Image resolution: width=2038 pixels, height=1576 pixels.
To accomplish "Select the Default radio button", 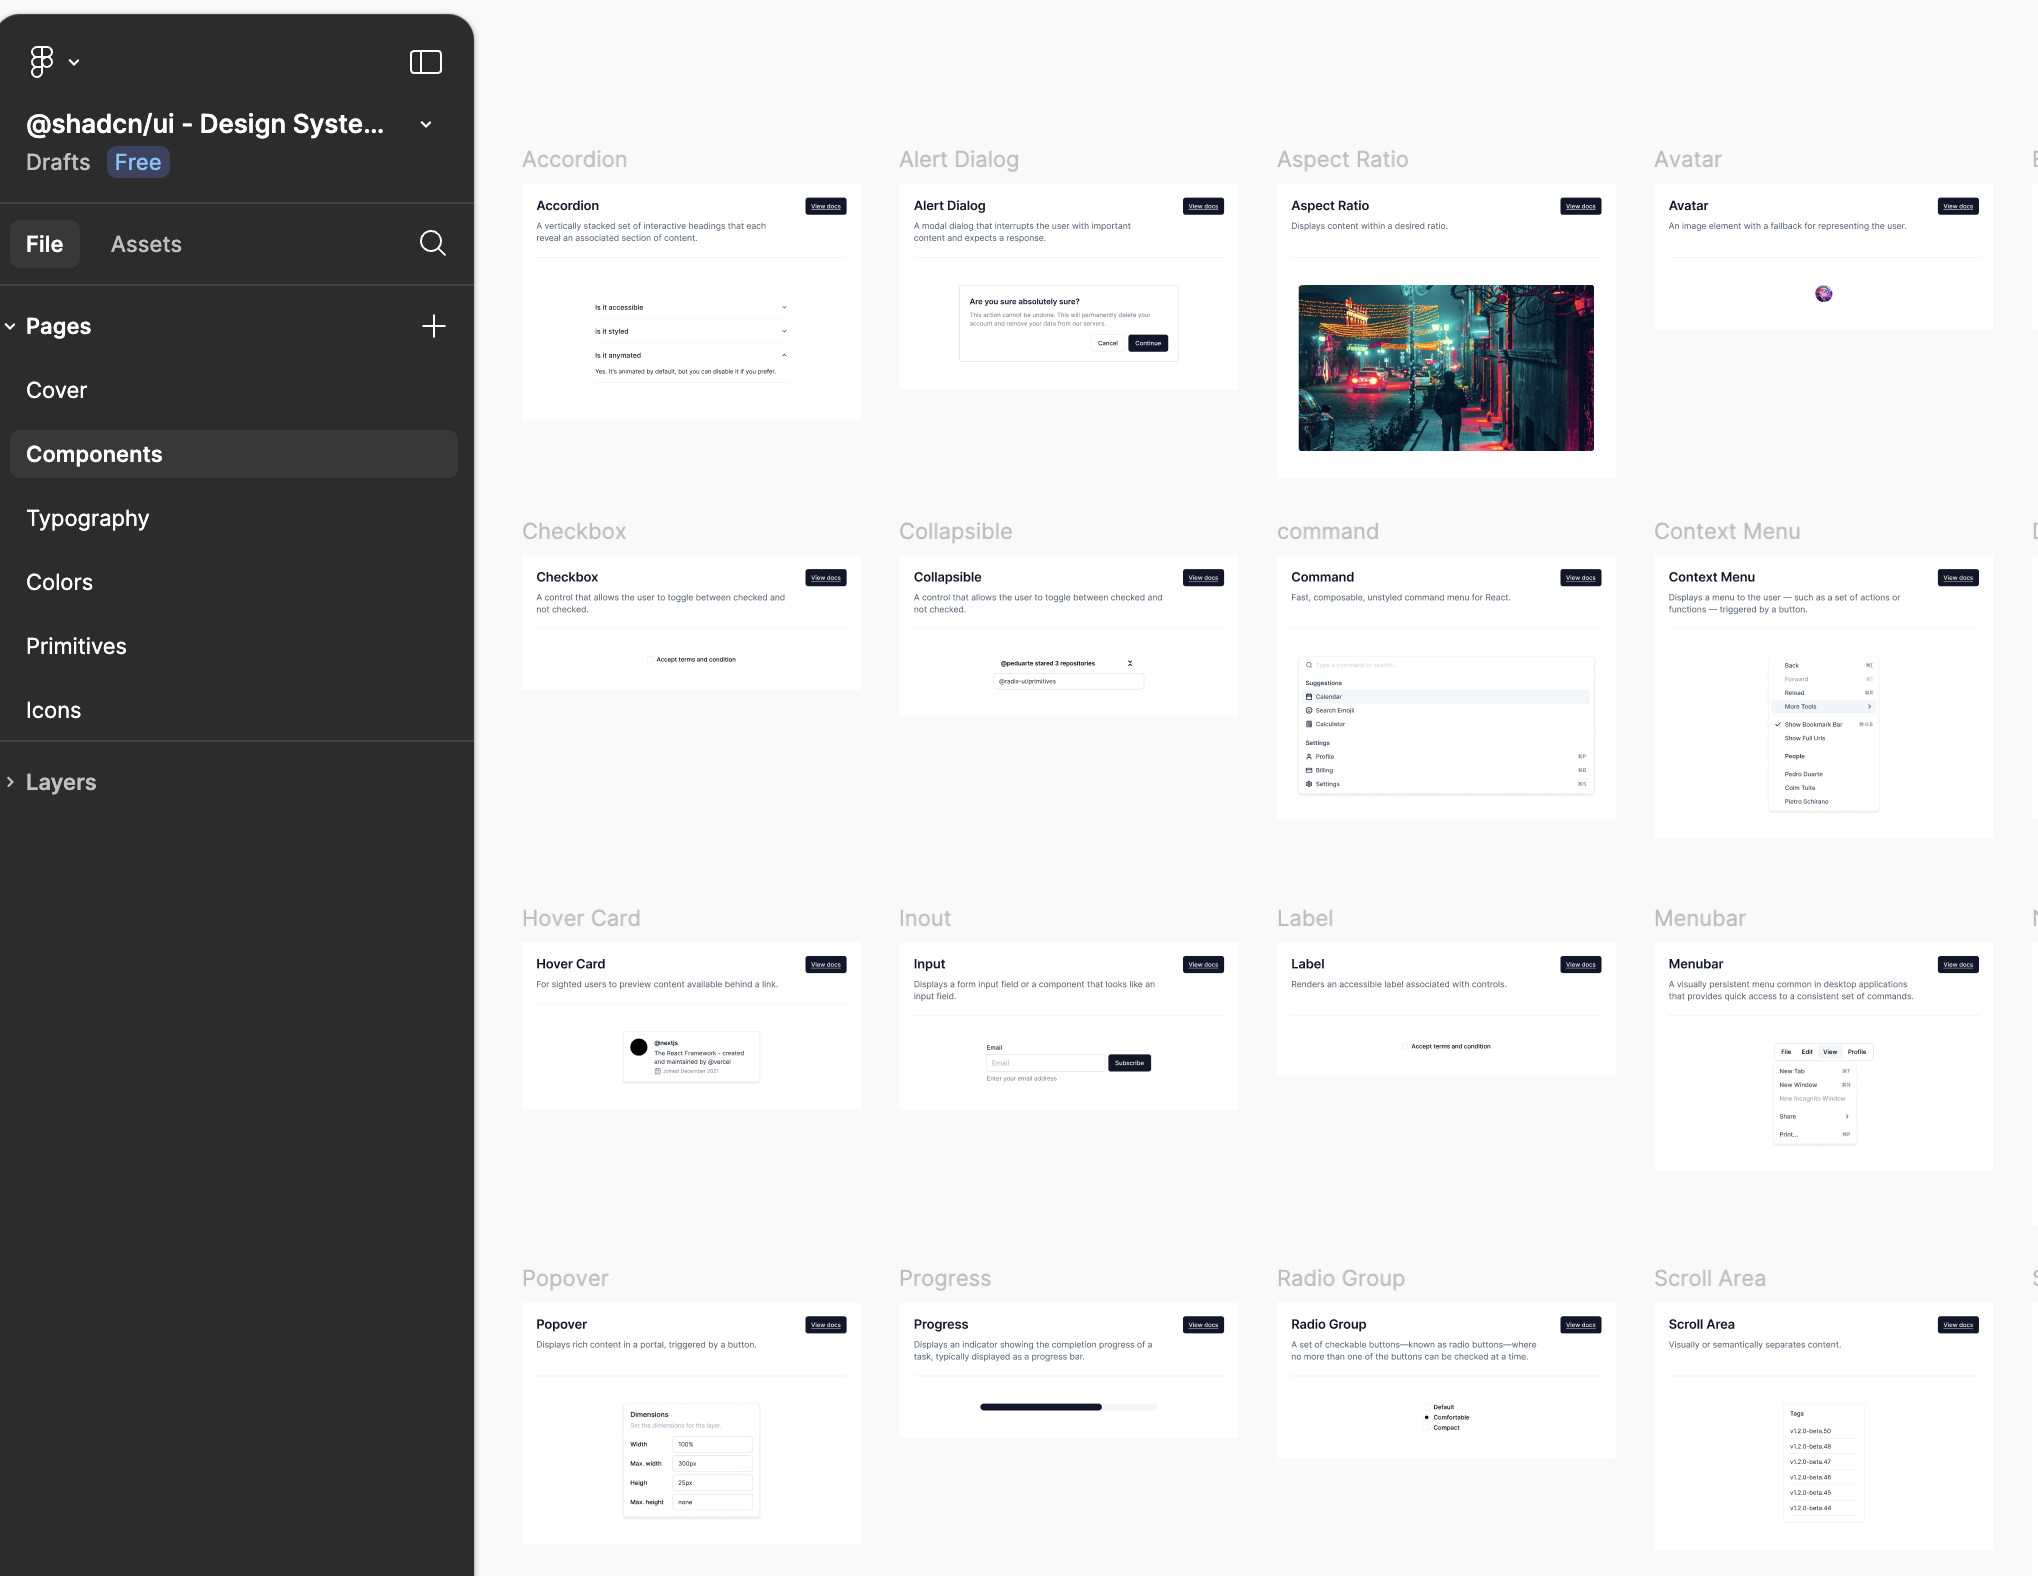I will pos(1427,1407).
